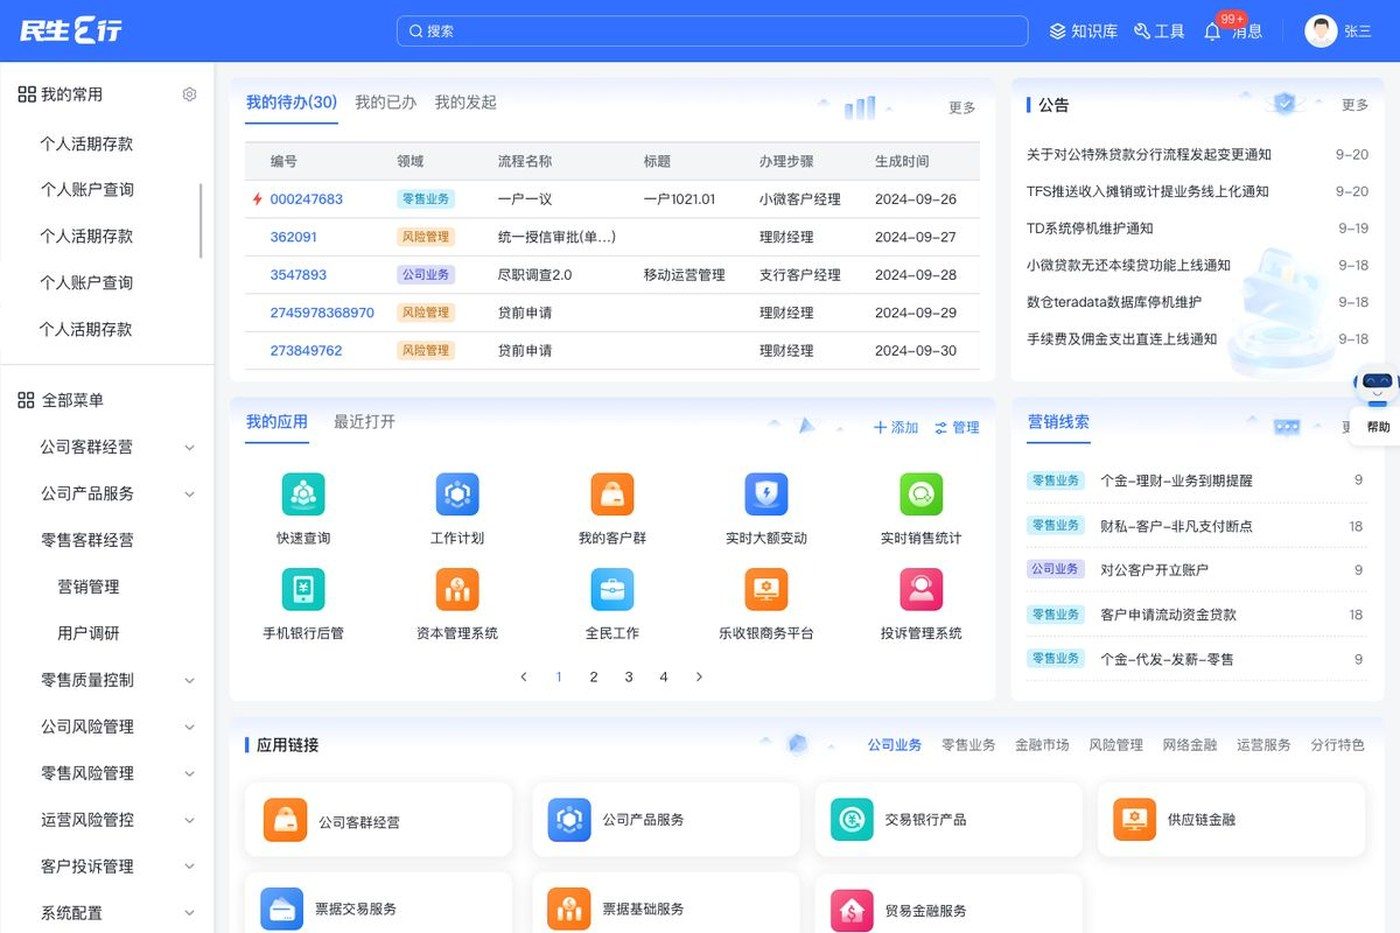The width and height of the screenshot is (1400, 933).
Task: Click 更多 in the 公告 panel
Action: pyautogui.click(x=1355, y=105)
